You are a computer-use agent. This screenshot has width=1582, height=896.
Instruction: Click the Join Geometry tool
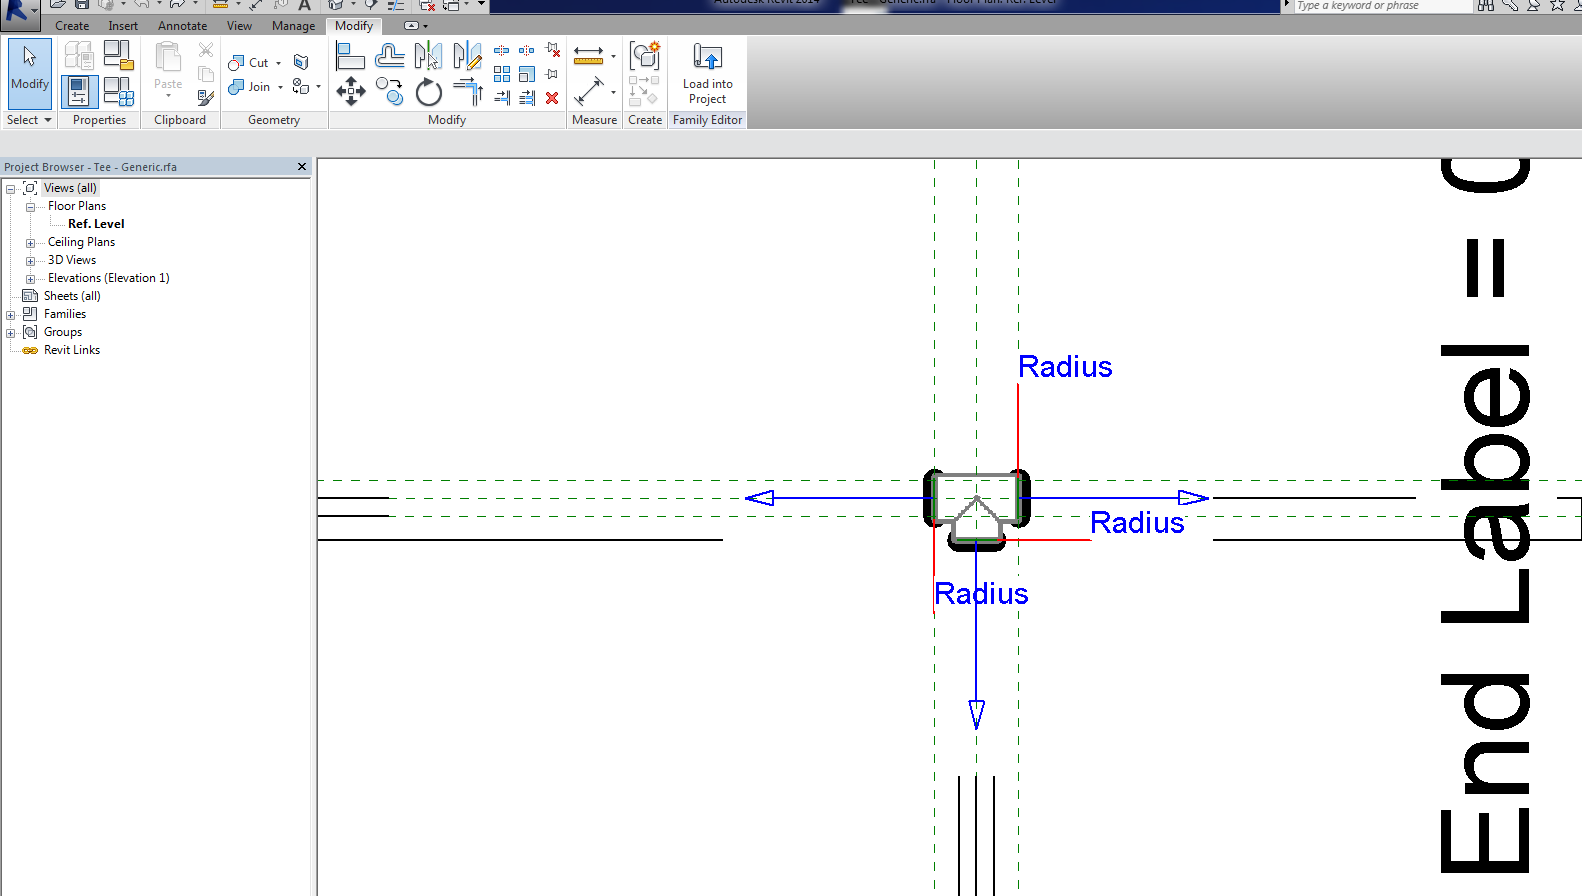click(249, 87)
